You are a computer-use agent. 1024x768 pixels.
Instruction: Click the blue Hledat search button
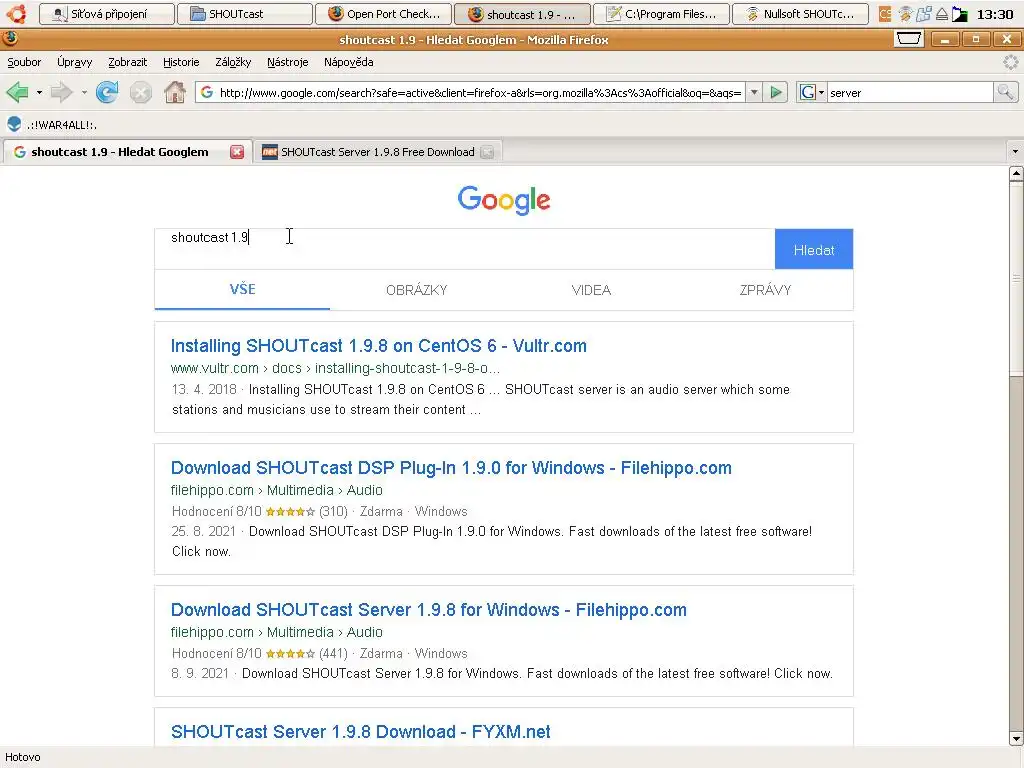[x=814, y=249]
